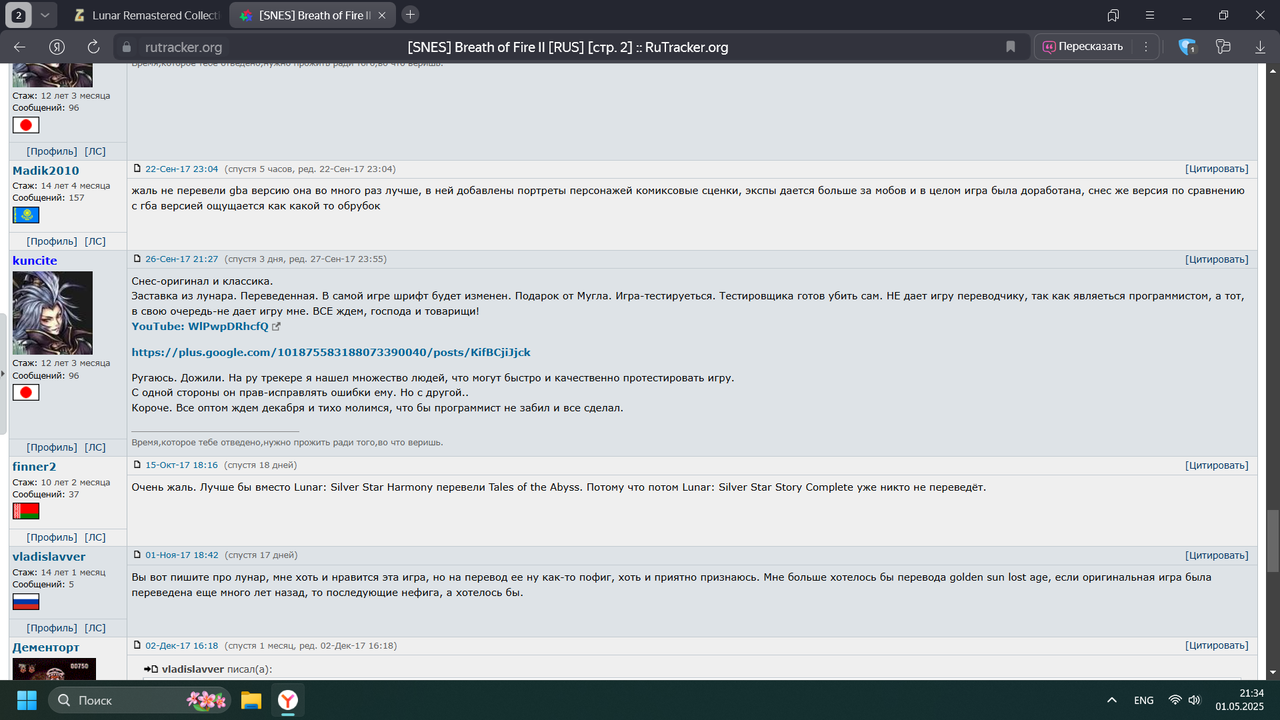Click the text "Стаж: 14 лет 4 месяца"
The image size is (1280, 720).
pyautogui.click(x=61, y=186)
